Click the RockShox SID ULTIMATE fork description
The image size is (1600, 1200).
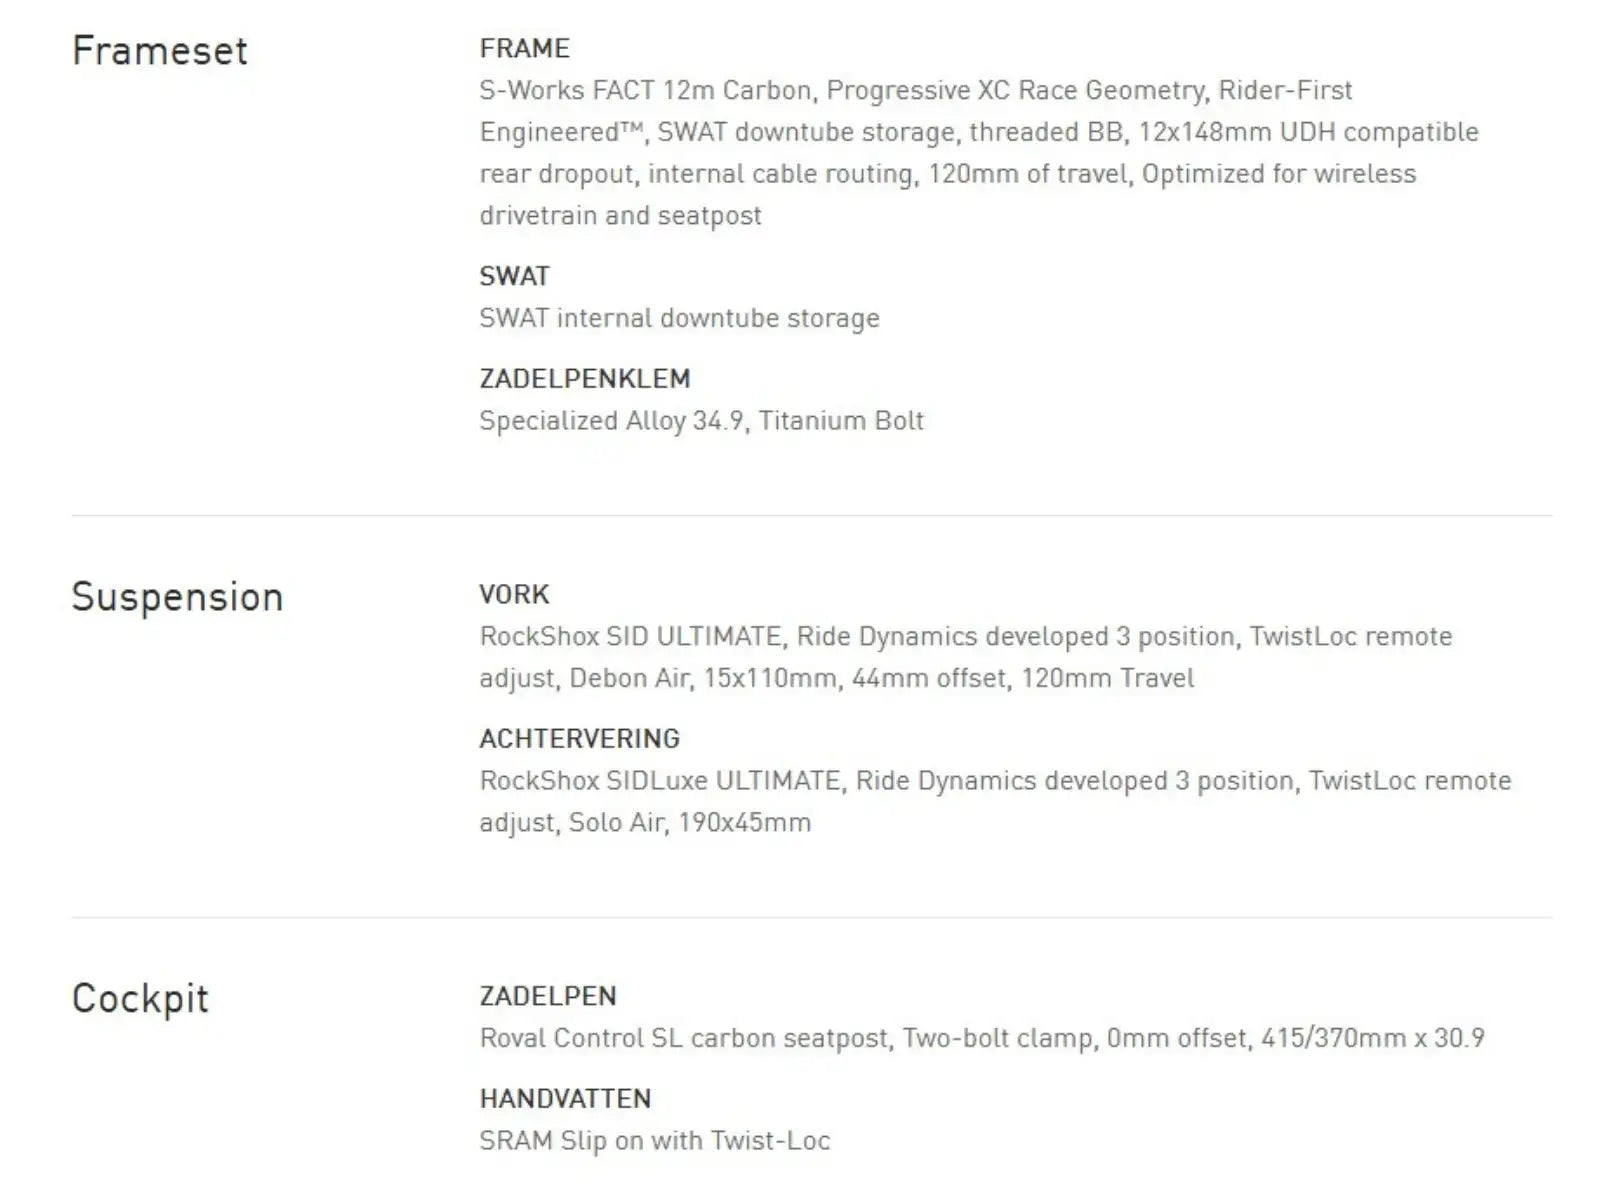(x=966, y=657)
